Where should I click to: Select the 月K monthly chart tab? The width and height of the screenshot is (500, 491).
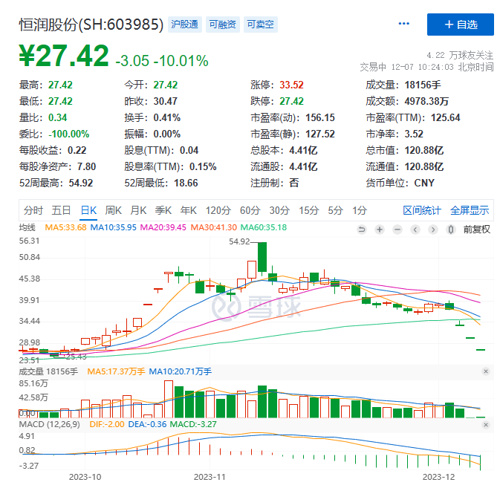click(x=138, y=210)
